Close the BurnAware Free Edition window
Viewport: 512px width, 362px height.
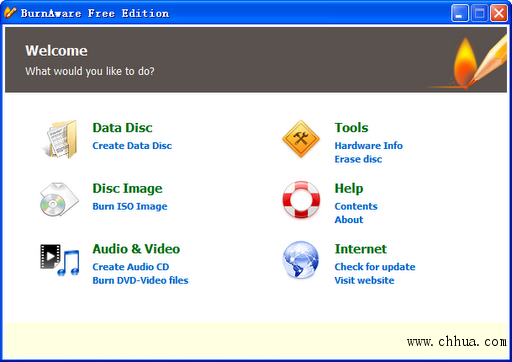tap(499, 13)
